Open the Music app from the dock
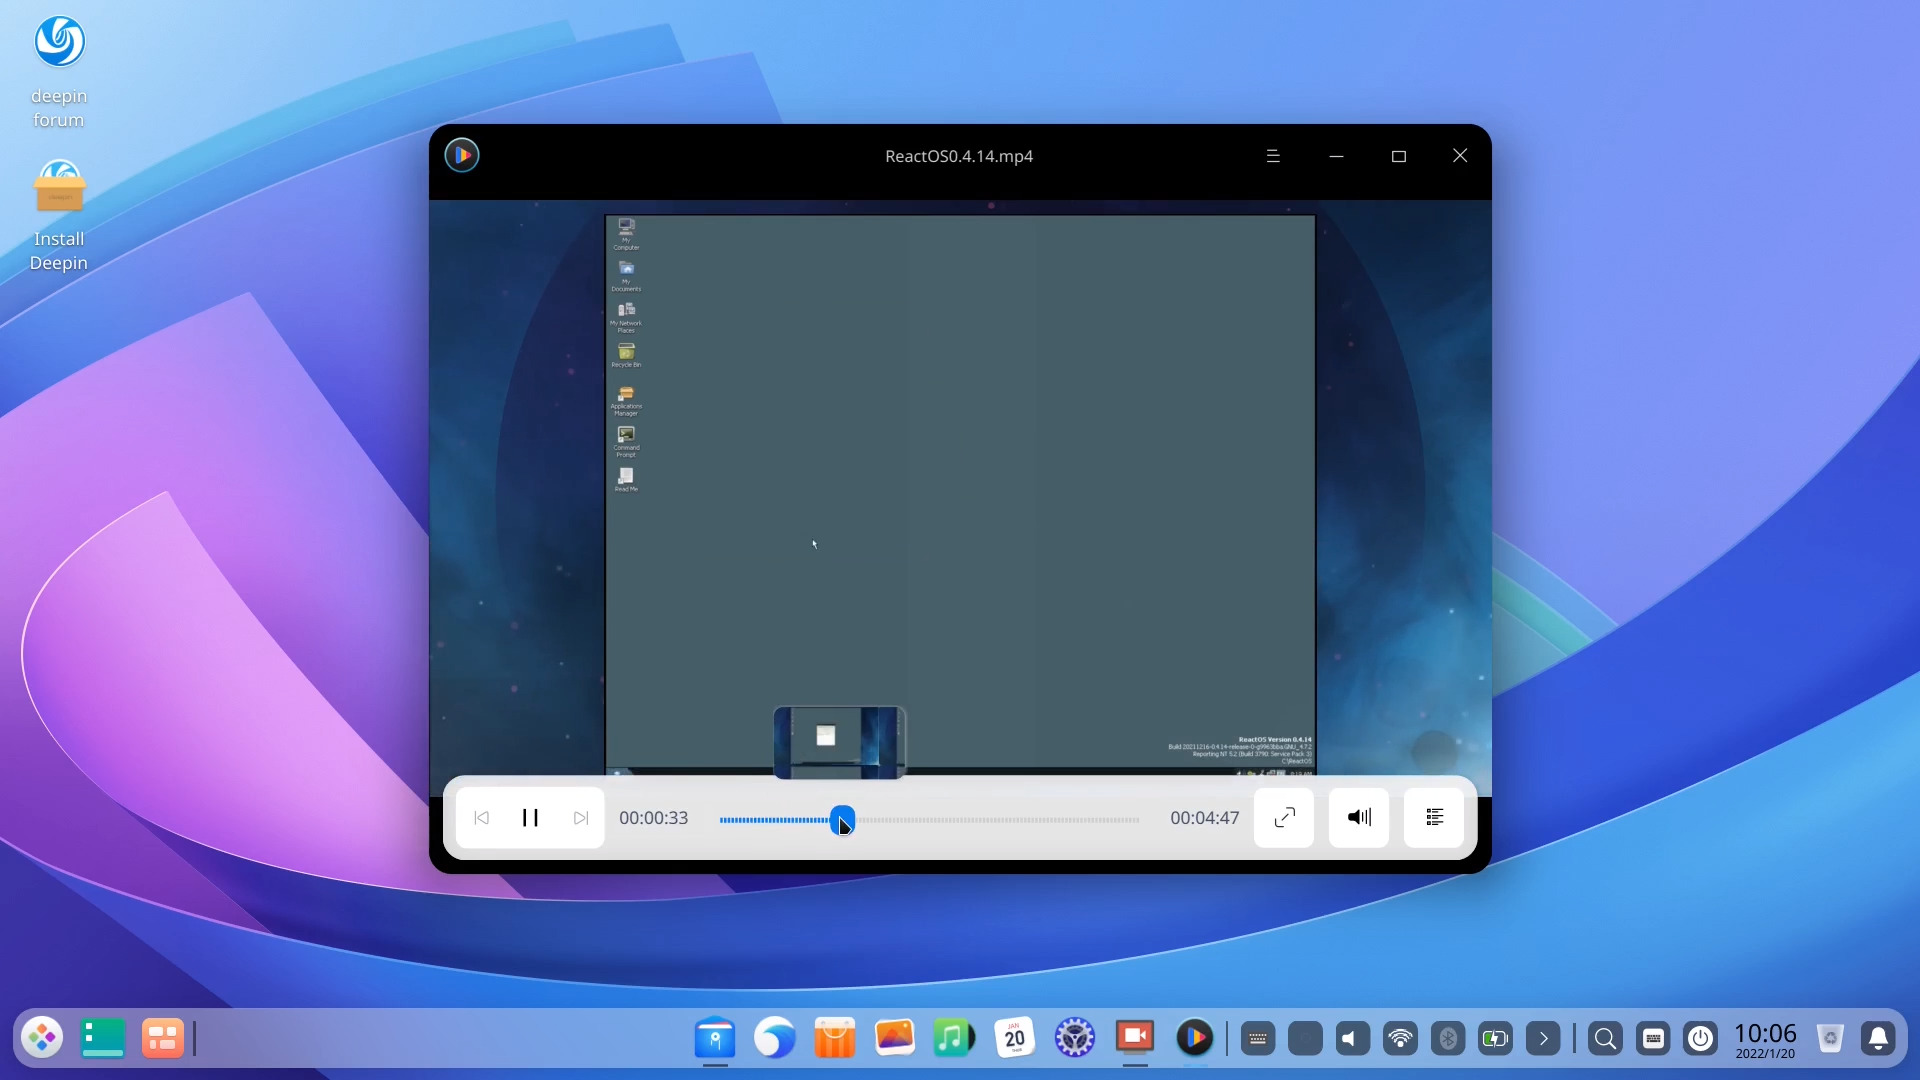 (955, 1038)
